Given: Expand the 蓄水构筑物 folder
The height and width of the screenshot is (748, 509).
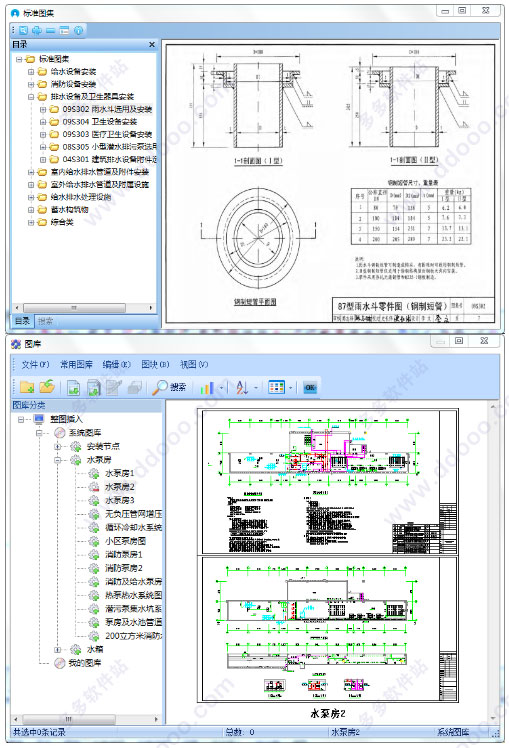Looking at the screenshot, I should 31,209.
